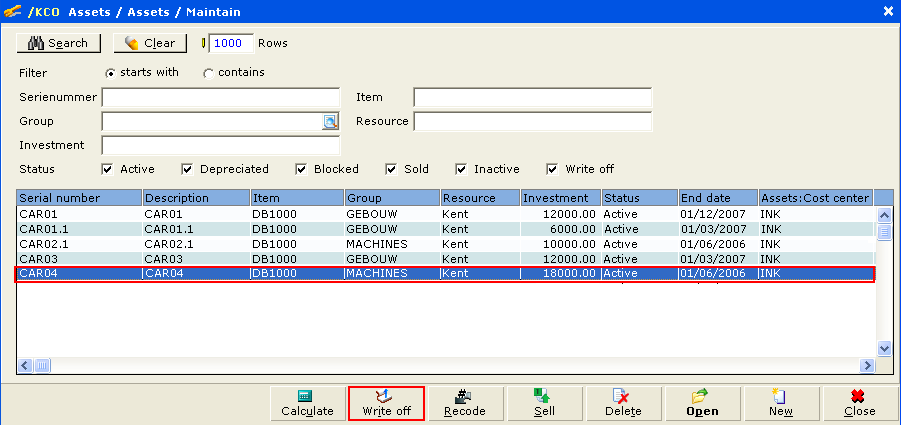Click the Delete button
The height and width of the screenshot is (425, 901).
(623, 403)
